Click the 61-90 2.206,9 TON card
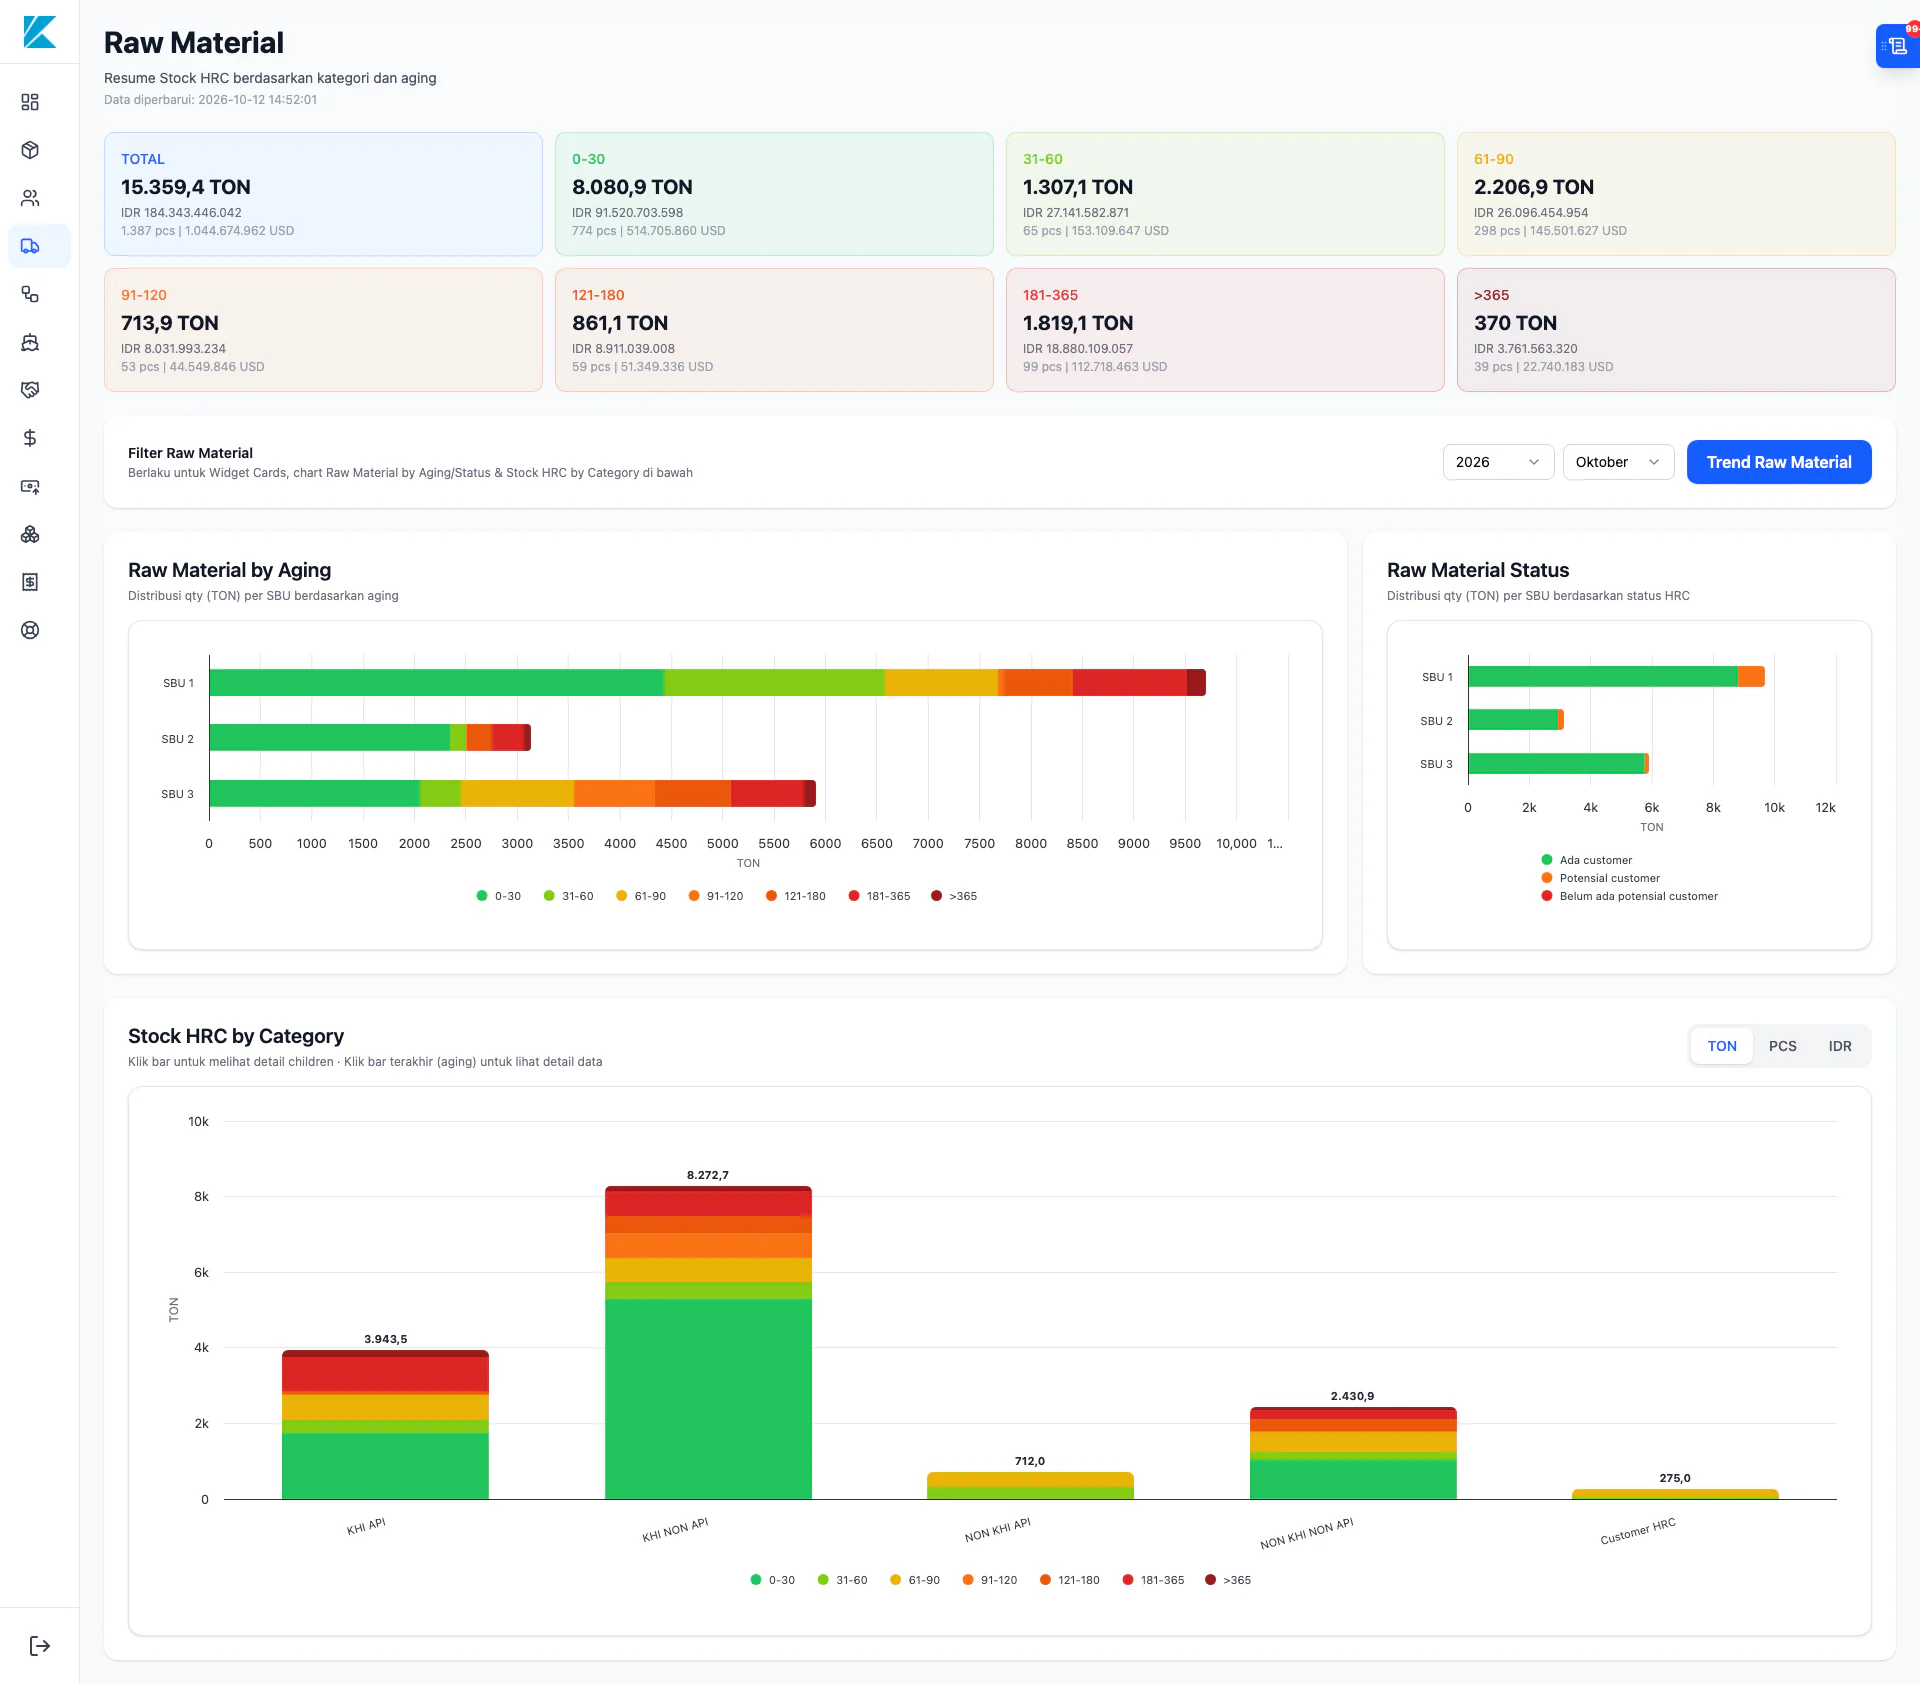Viewport: 1920px width, 1684px height. coord(1676,194)
